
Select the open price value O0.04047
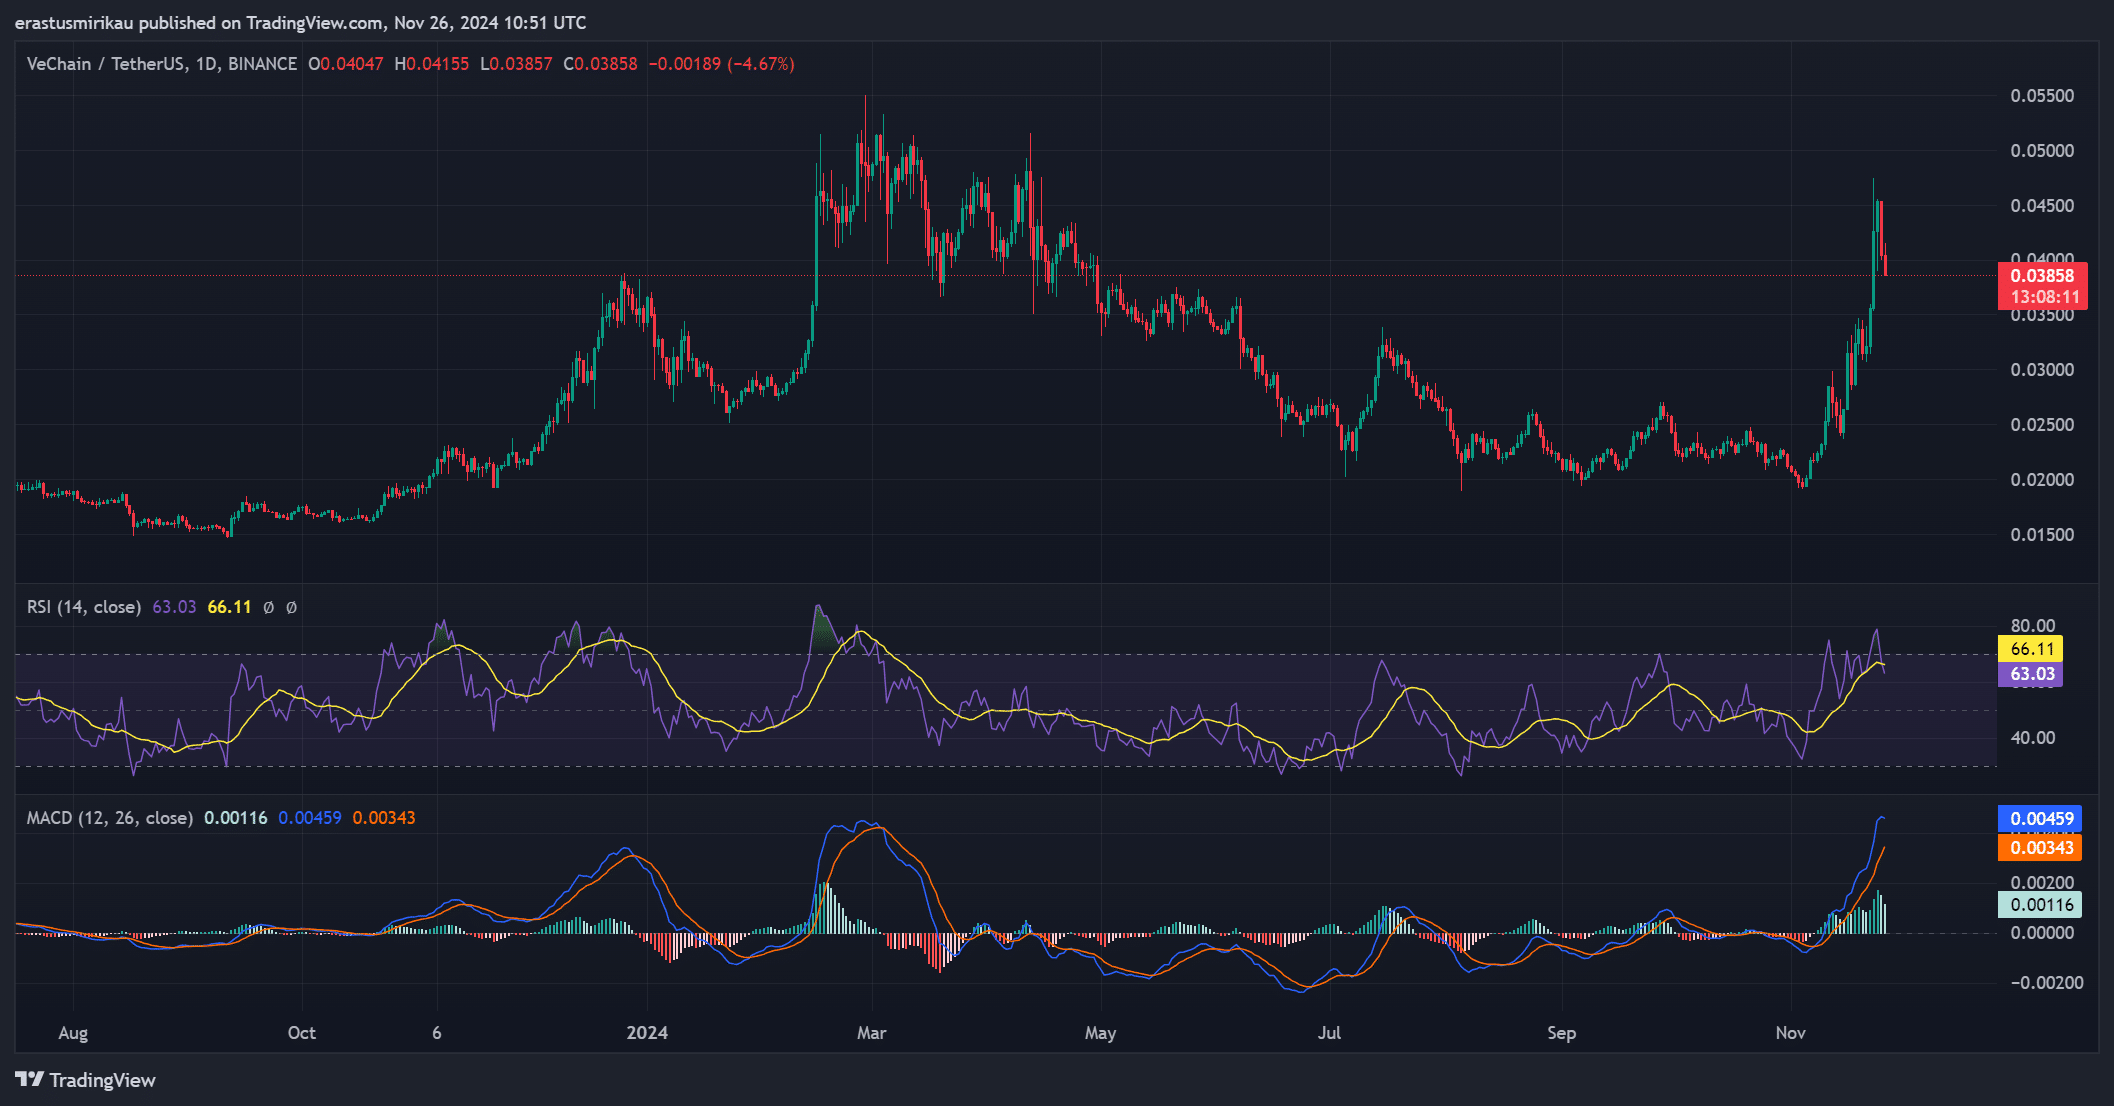point(346,64)
